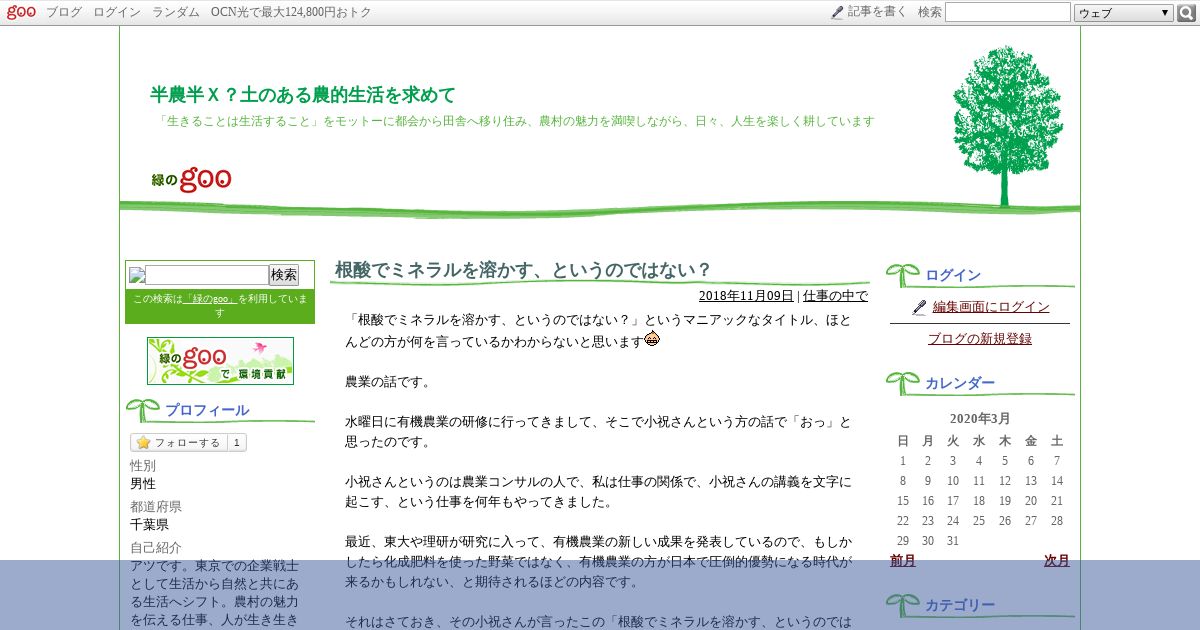1200x630 pixels.
Task: Click the ログイン sidebar heading
Action: 953,275
